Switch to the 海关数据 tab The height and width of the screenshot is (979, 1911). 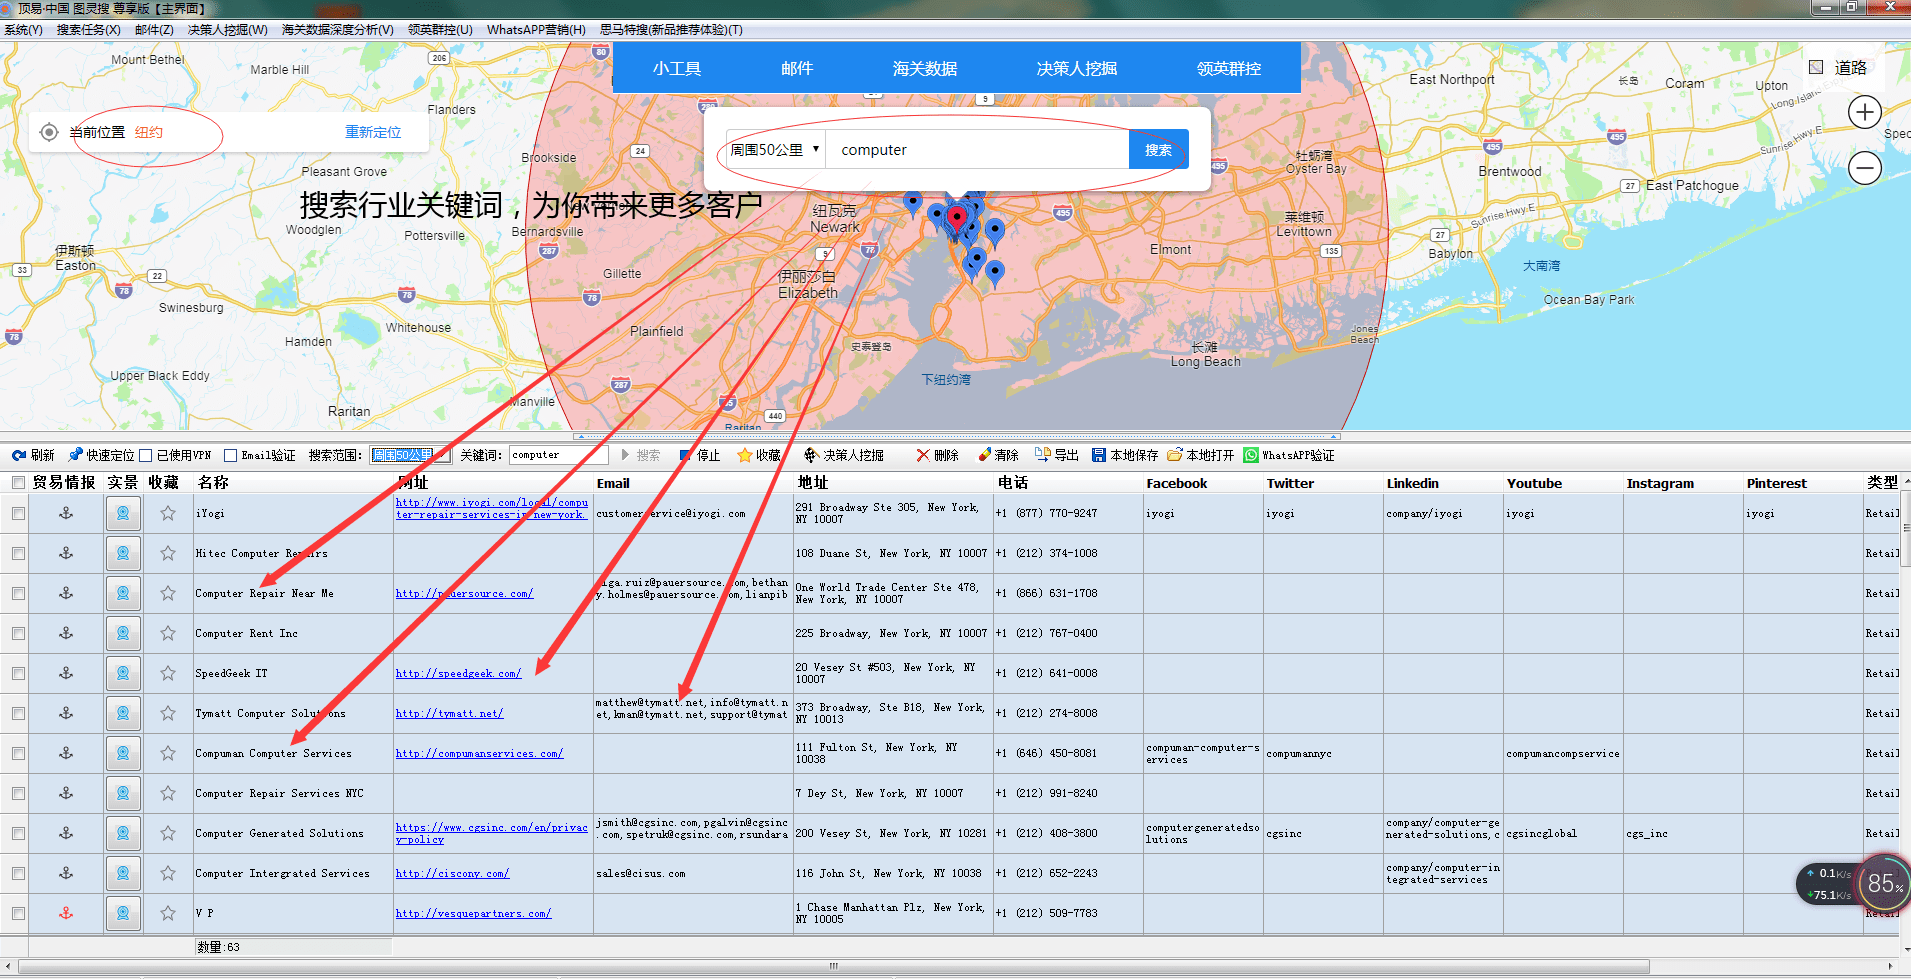pos(924,68)
